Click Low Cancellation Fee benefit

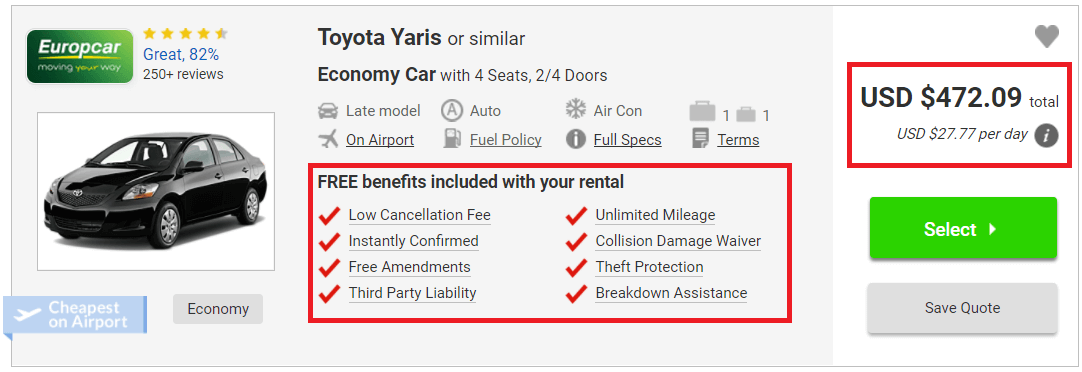[419, 215]
